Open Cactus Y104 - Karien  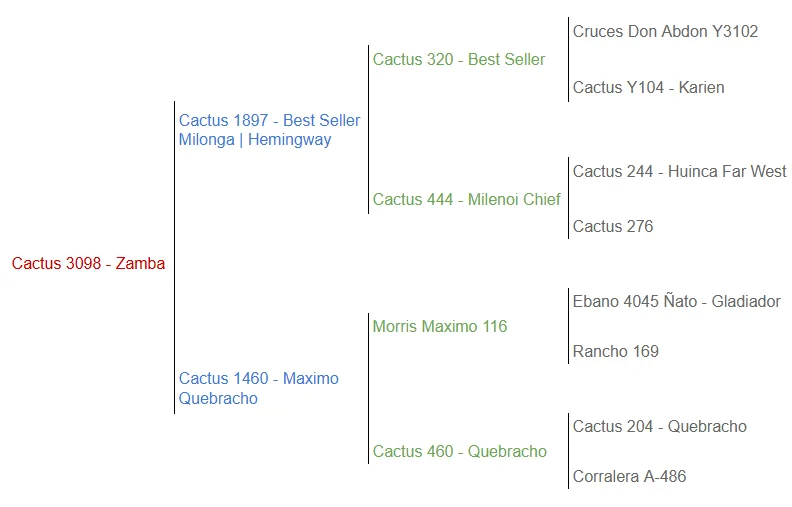point(648,88)
